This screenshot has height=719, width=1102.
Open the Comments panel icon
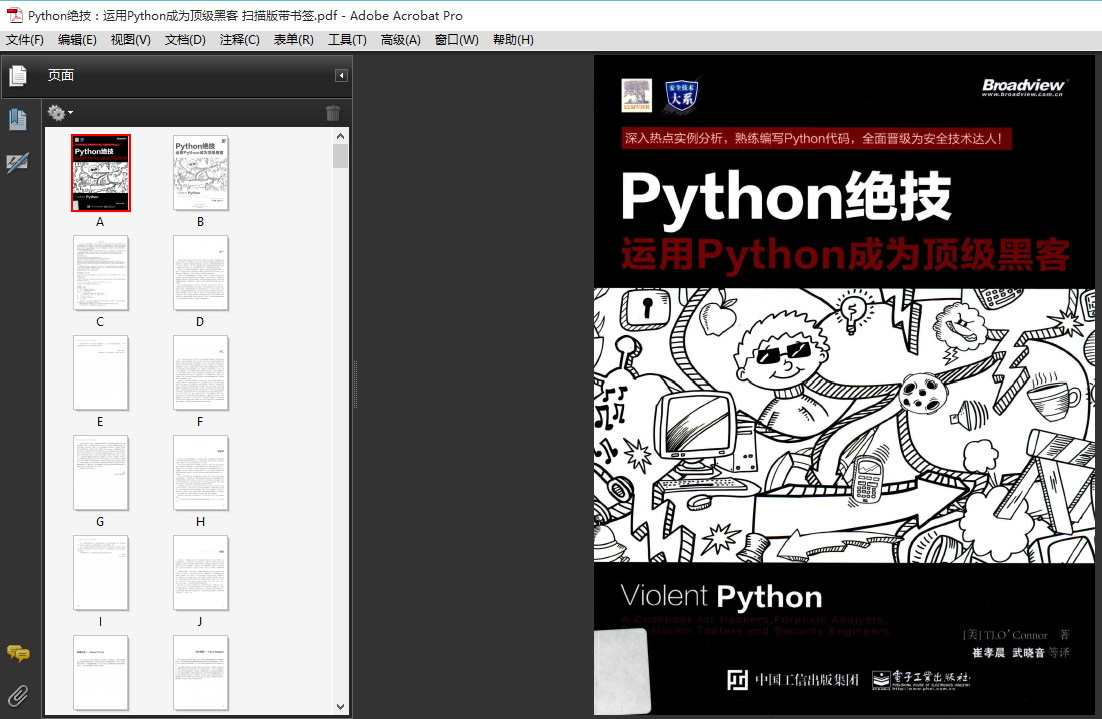coord(18,653)
